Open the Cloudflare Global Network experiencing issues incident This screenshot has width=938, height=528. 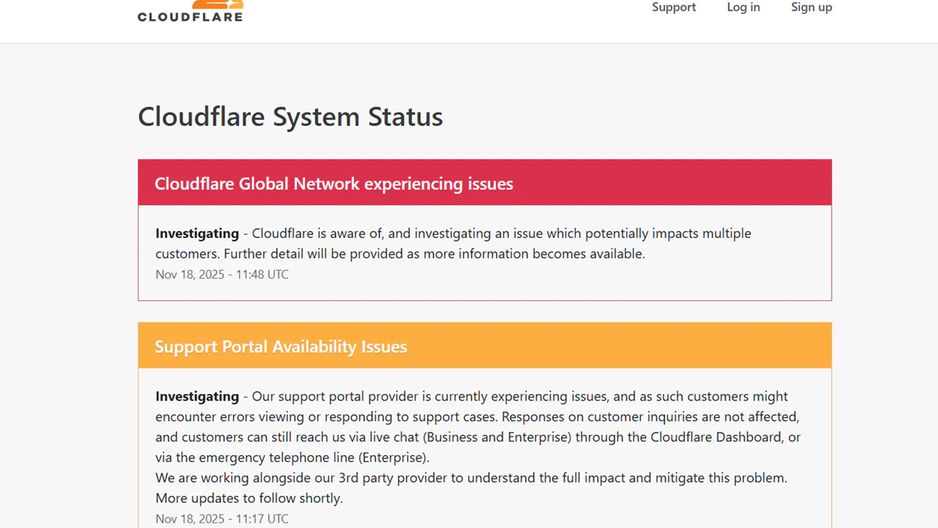point(334,184)
